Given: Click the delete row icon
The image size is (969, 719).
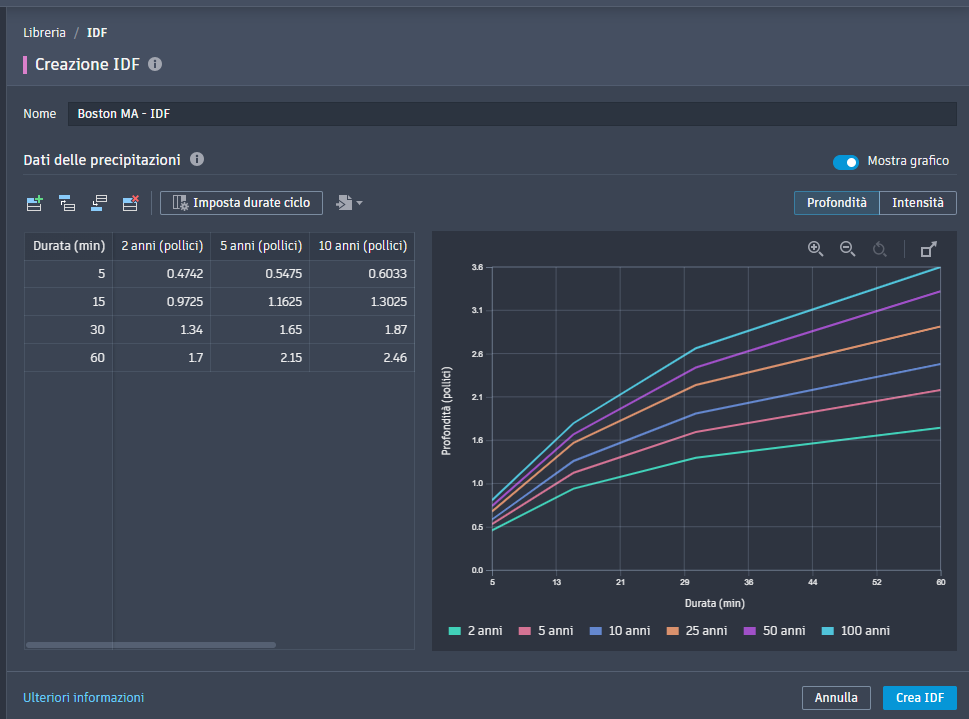Looking at the screenshot, I should (130, 203).
